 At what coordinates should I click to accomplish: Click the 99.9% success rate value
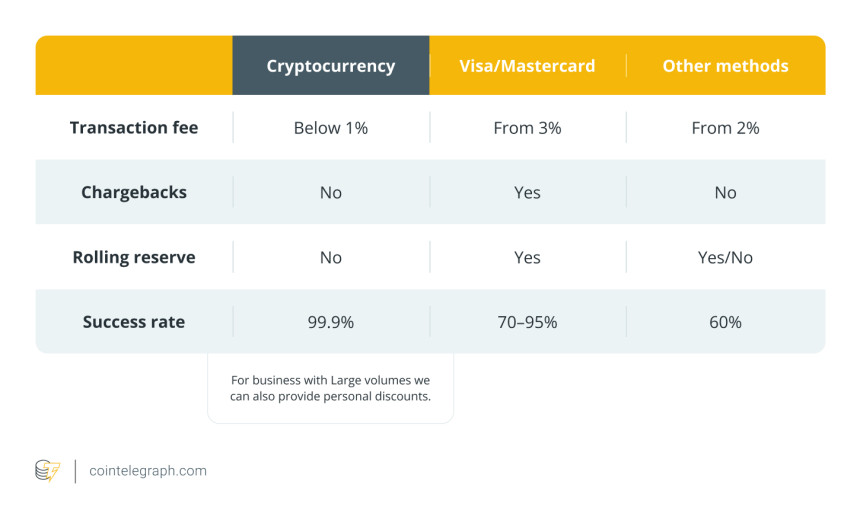[x=331, y=322]
